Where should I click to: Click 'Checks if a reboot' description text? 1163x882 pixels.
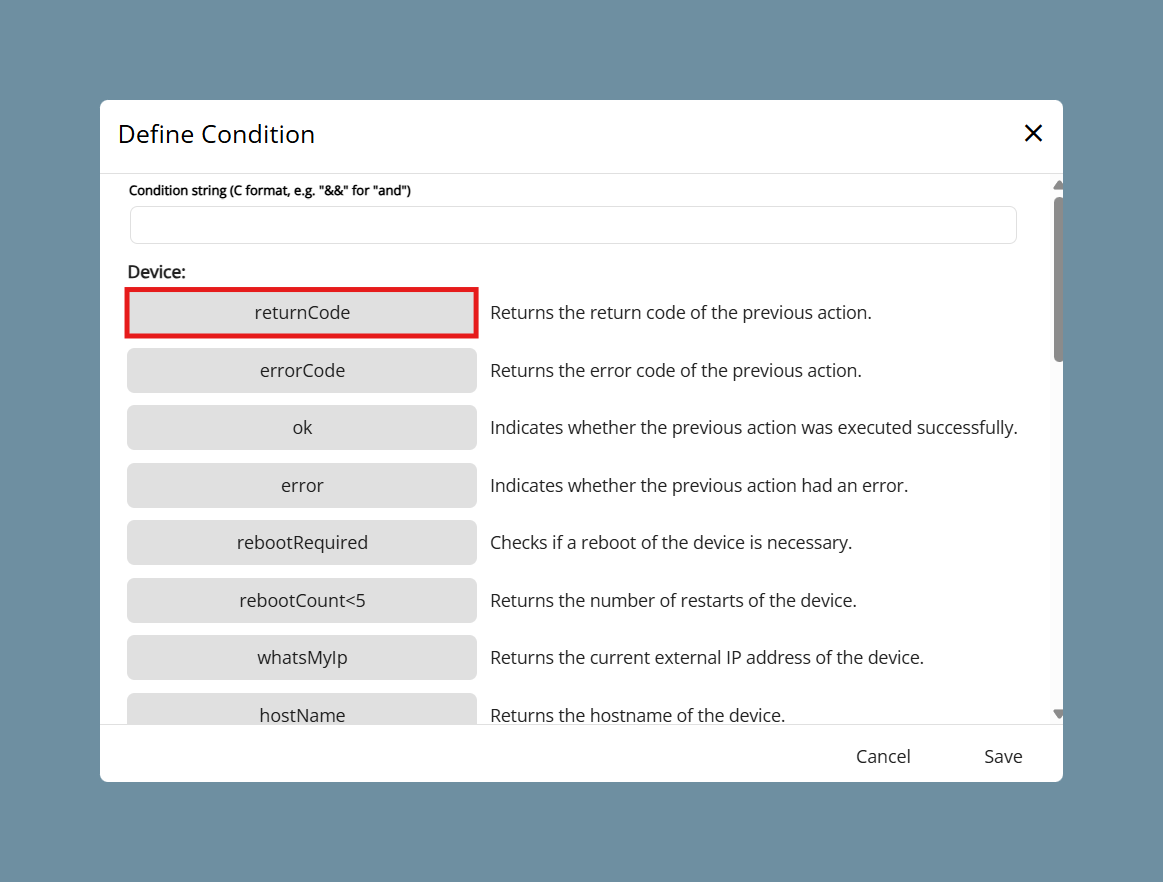[x=671, y=542]
